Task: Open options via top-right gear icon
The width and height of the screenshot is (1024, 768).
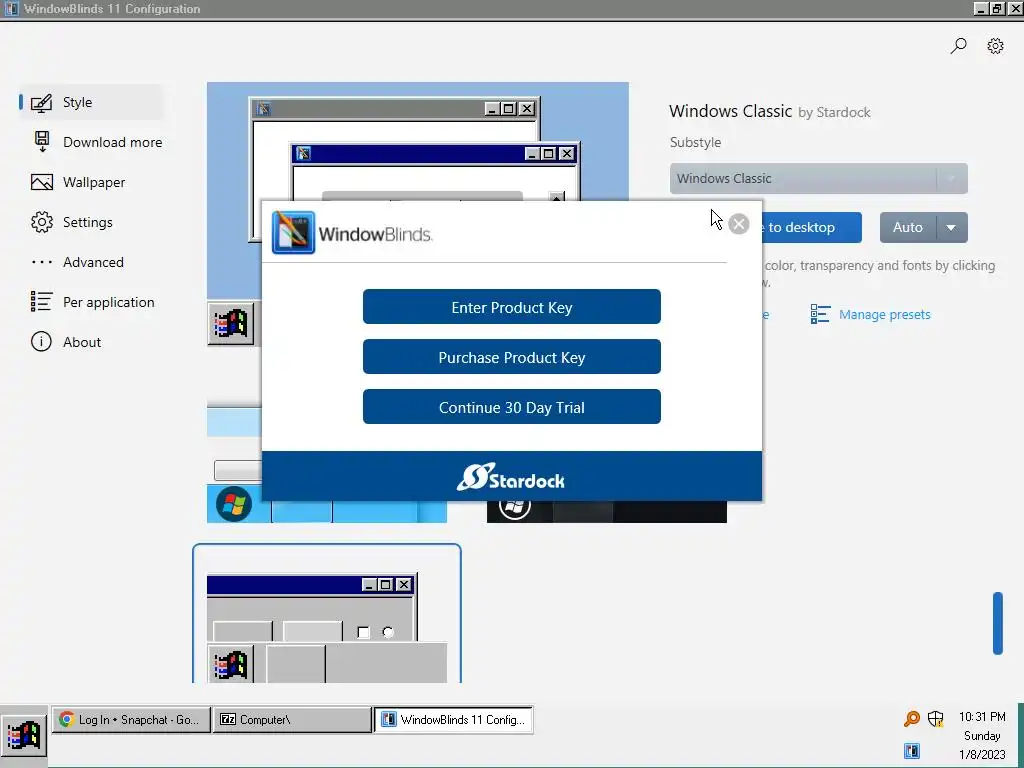Action: coord(995,46)
